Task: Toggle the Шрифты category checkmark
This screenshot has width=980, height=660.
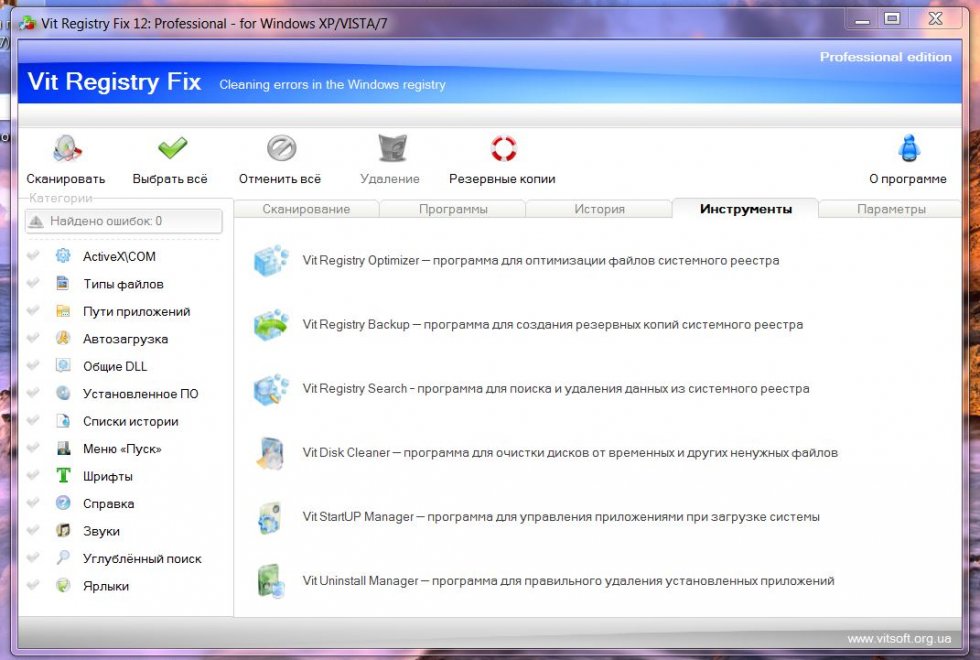Action: point(33,475)
